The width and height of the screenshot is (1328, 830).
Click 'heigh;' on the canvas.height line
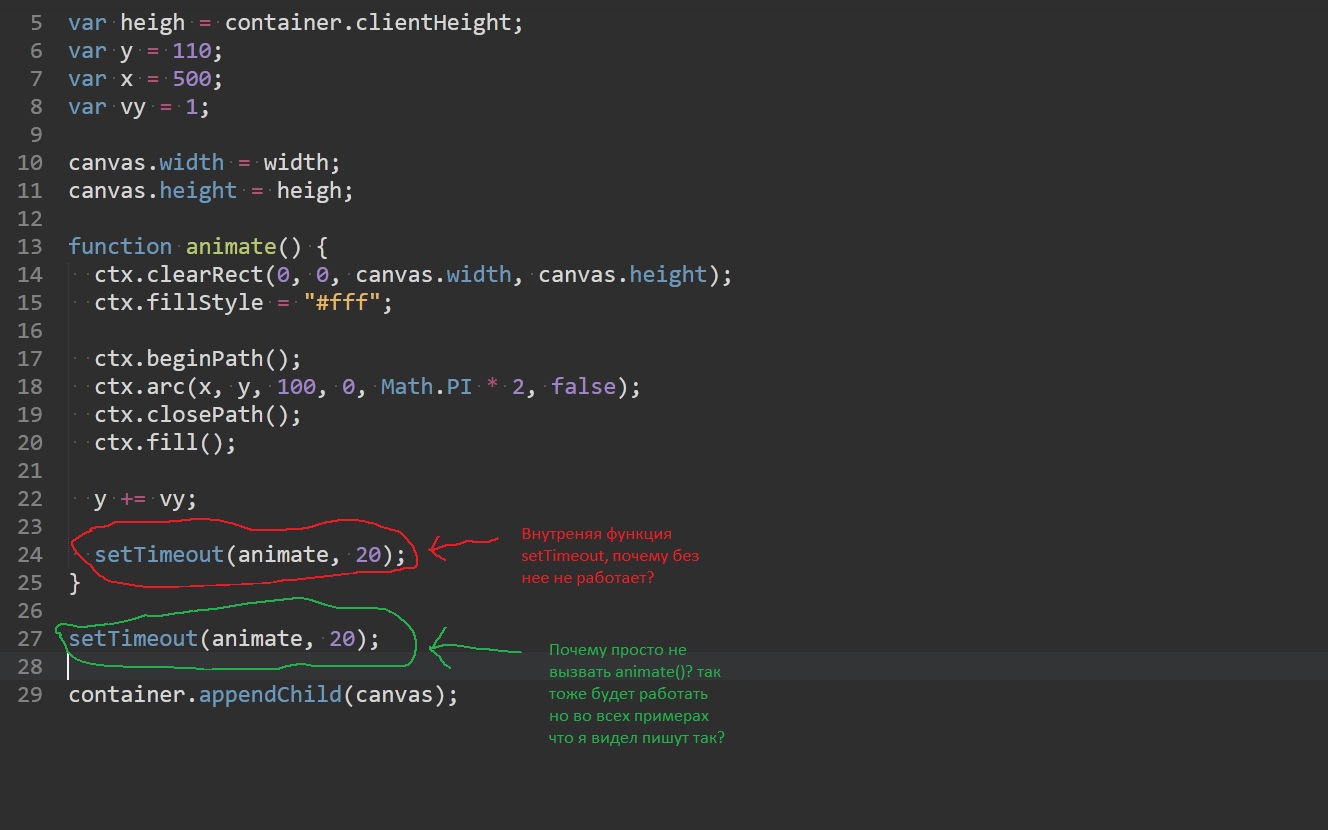[315, 191]
